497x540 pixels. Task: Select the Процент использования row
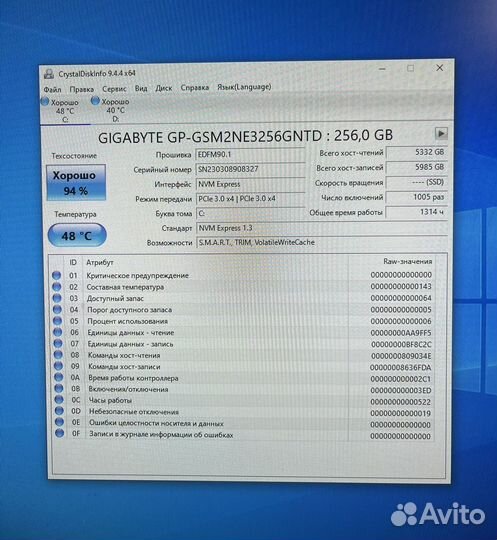pos(242,321)
